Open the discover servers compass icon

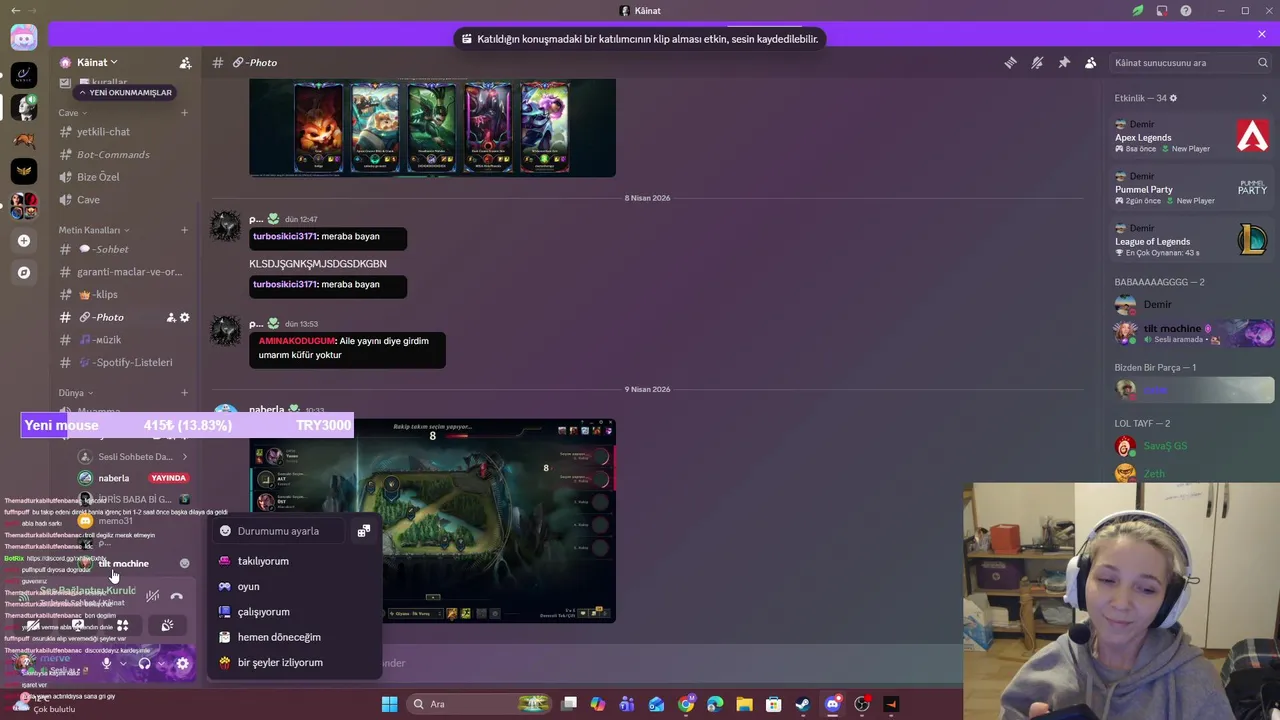[24, 272]
